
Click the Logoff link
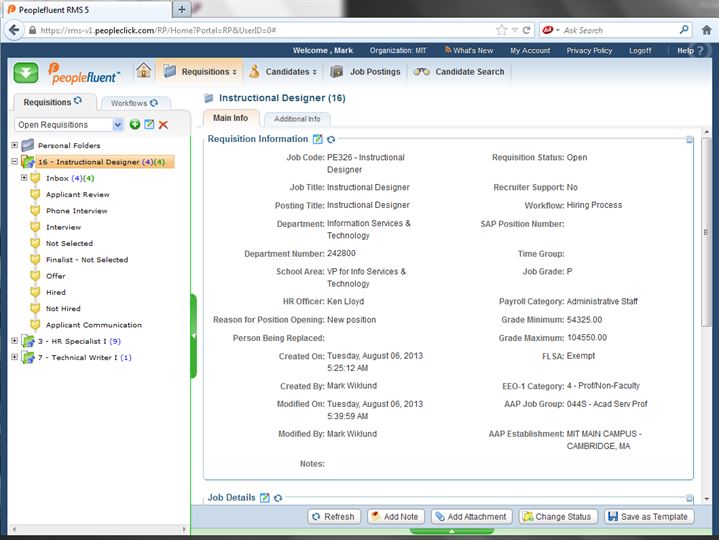coord(640,50)
